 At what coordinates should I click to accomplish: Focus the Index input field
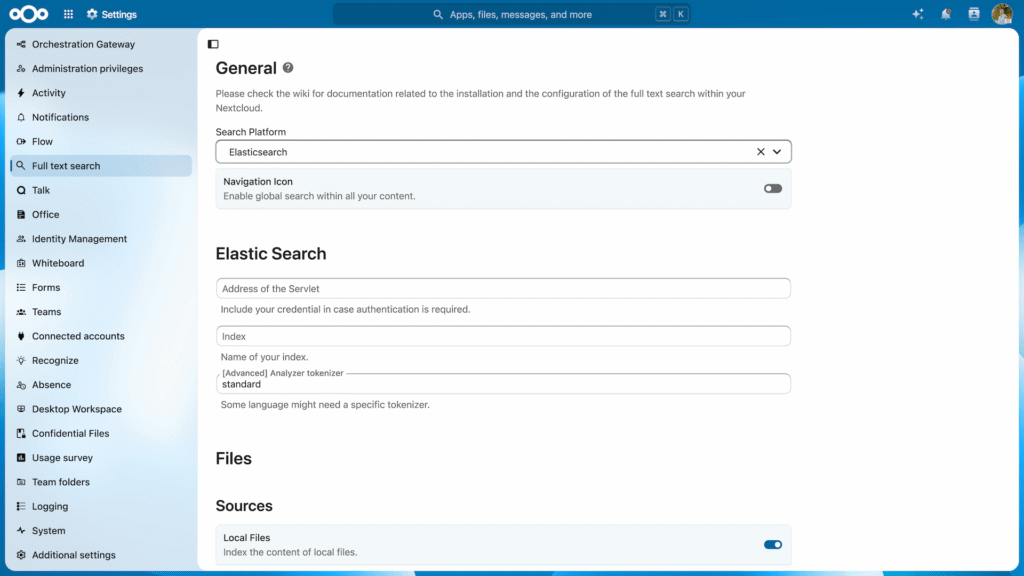pyautogui.click(x=503, y=336)
